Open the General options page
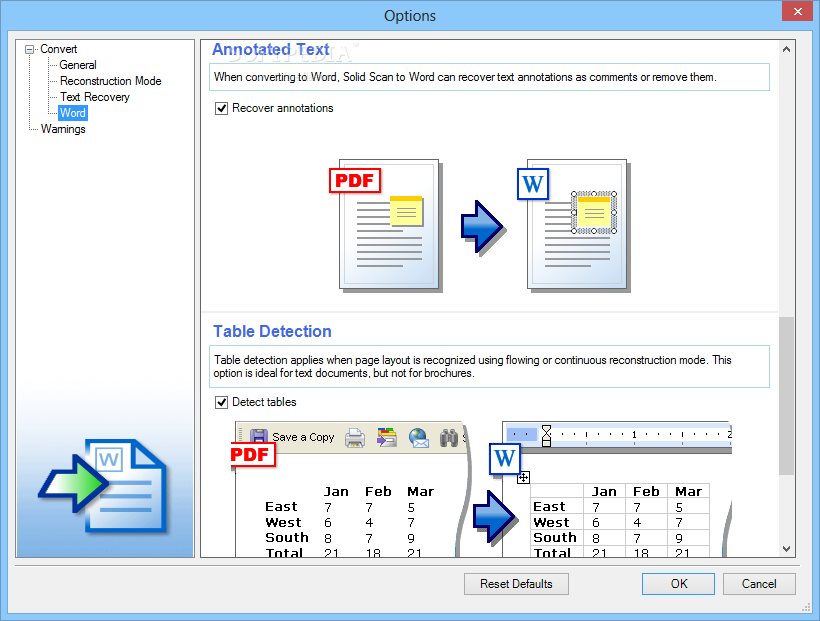The height and width of the screenshot is (621, 820). (x=78, y=65)
